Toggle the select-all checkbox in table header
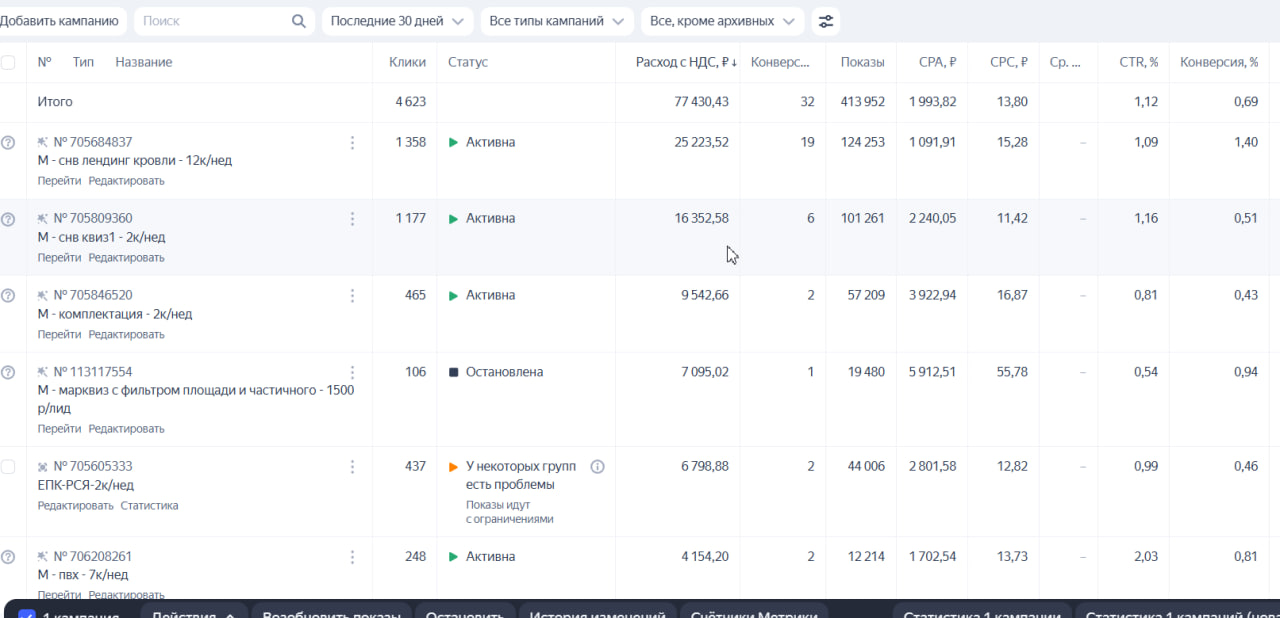 coord(8,62)
